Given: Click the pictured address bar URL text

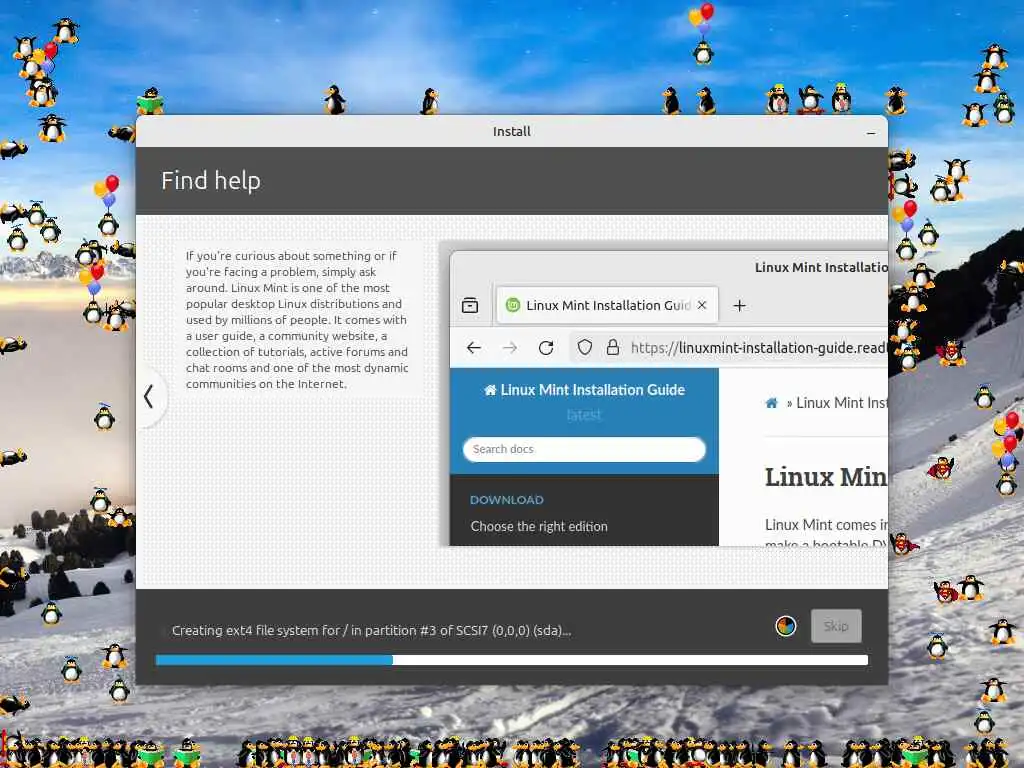Looking at the screenshot, I should click(759, 348).
